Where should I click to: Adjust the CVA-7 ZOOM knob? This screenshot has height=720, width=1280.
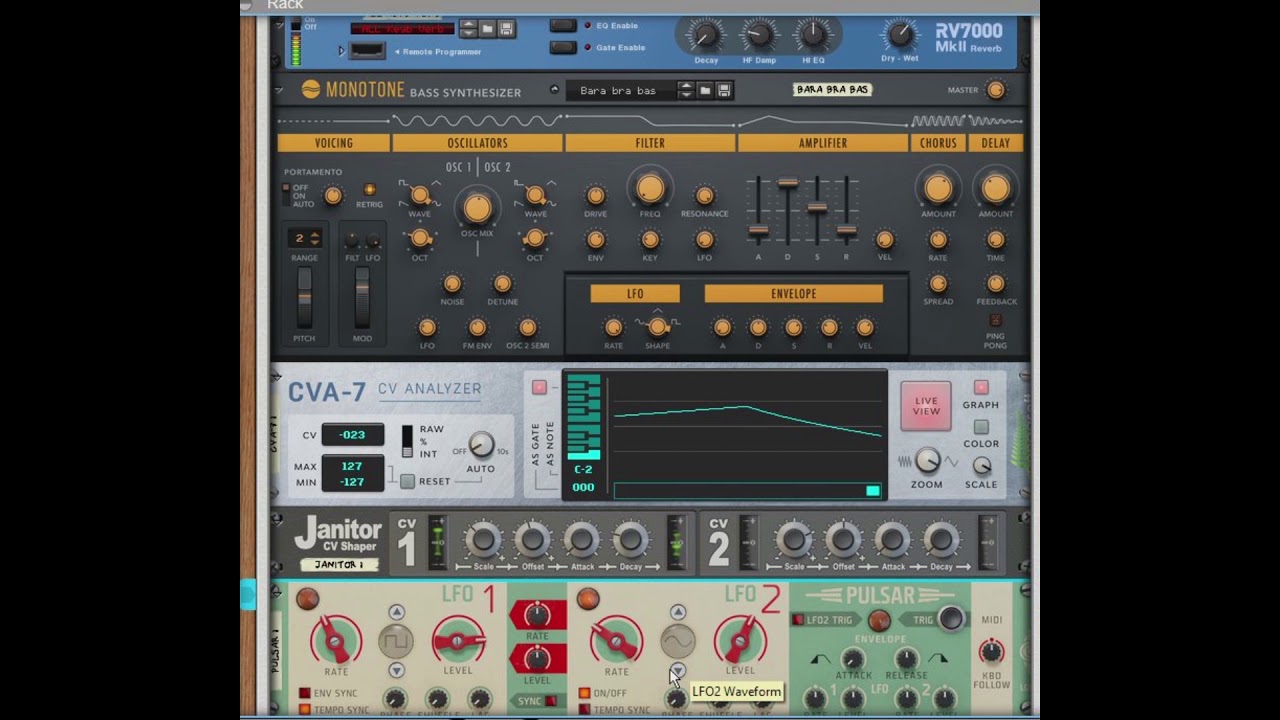pyautogui.click(x=927, y=461)
